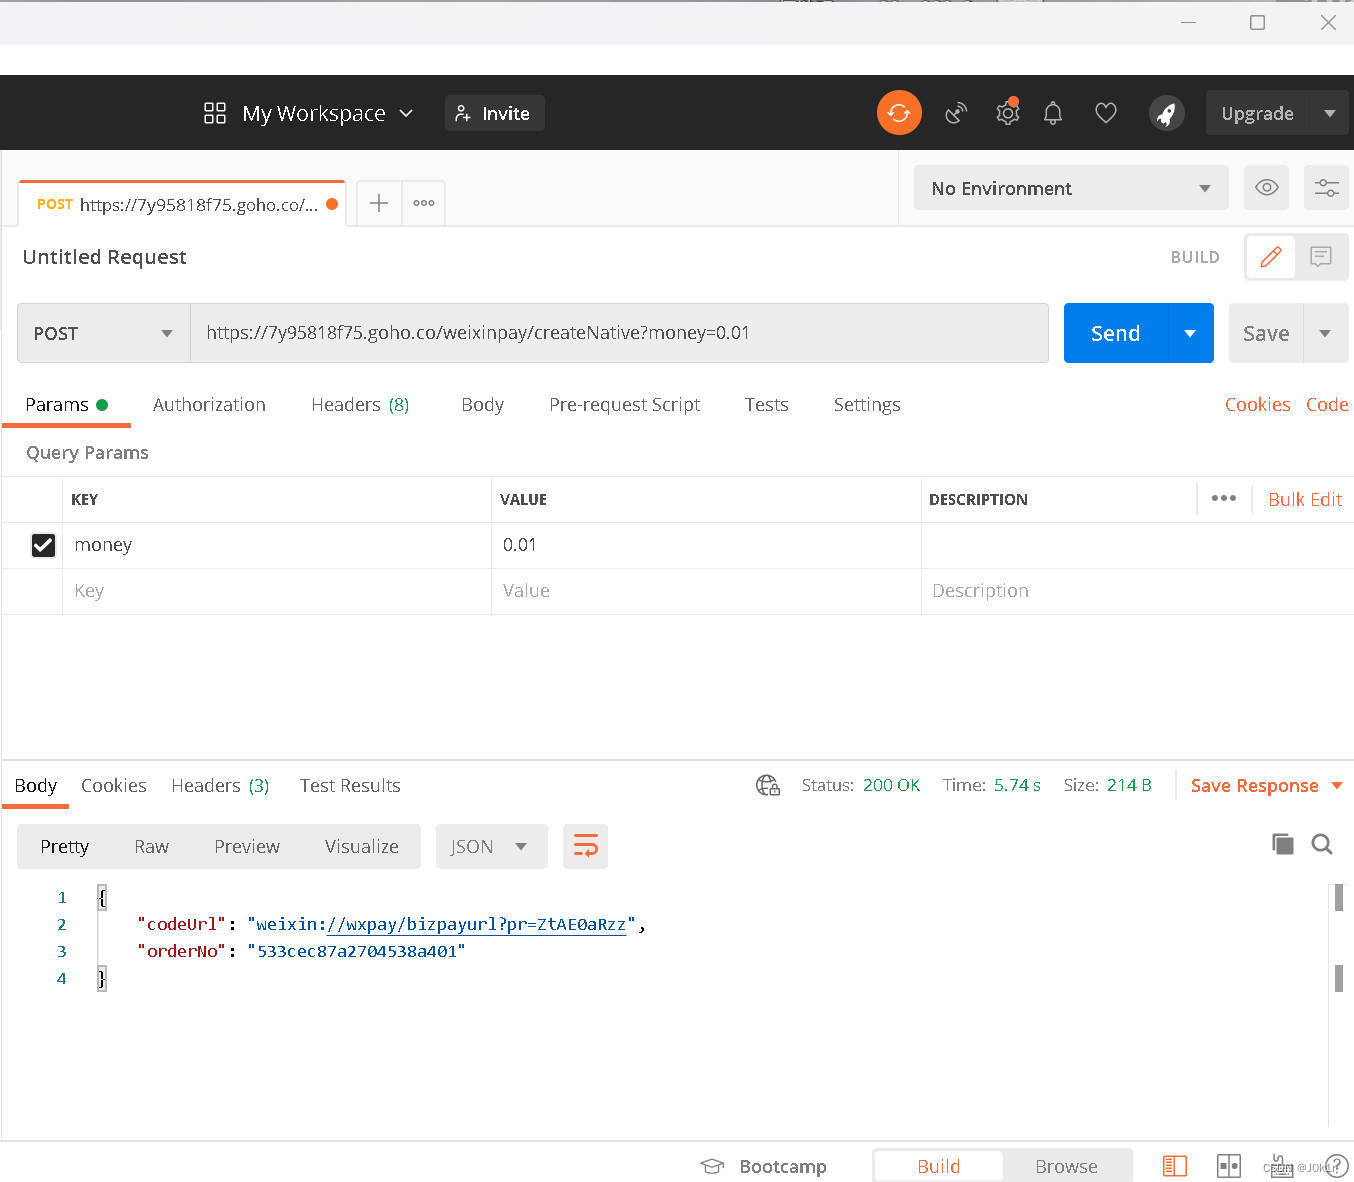Image resolution: width=1354 pixels, height=1182 pixels.
Task: Click the request URL input field
Action: (x=619, y=333)
